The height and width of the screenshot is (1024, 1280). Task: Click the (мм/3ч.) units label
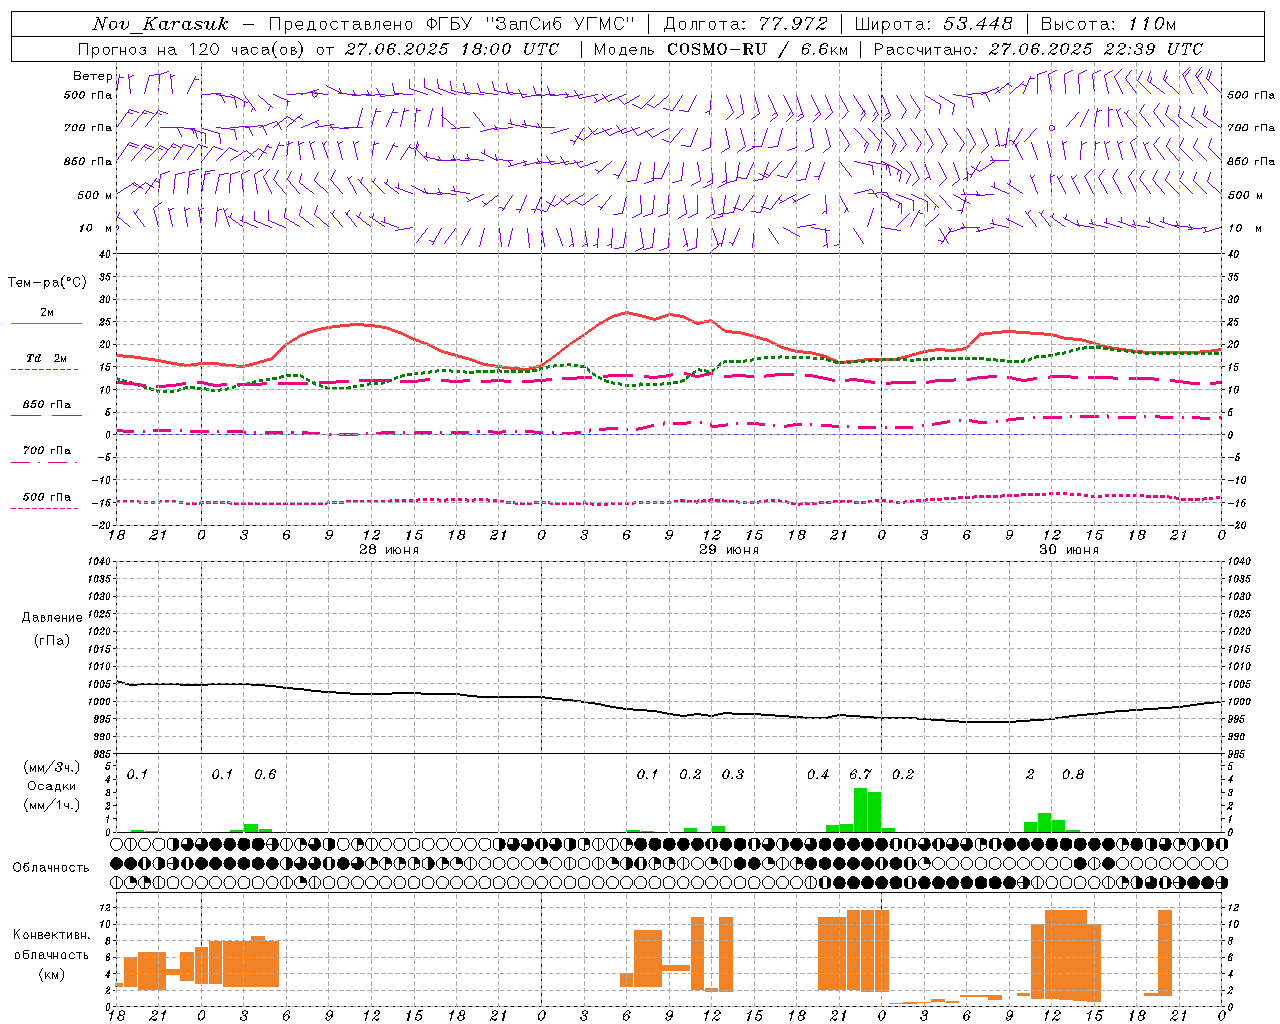coord(52,768)
